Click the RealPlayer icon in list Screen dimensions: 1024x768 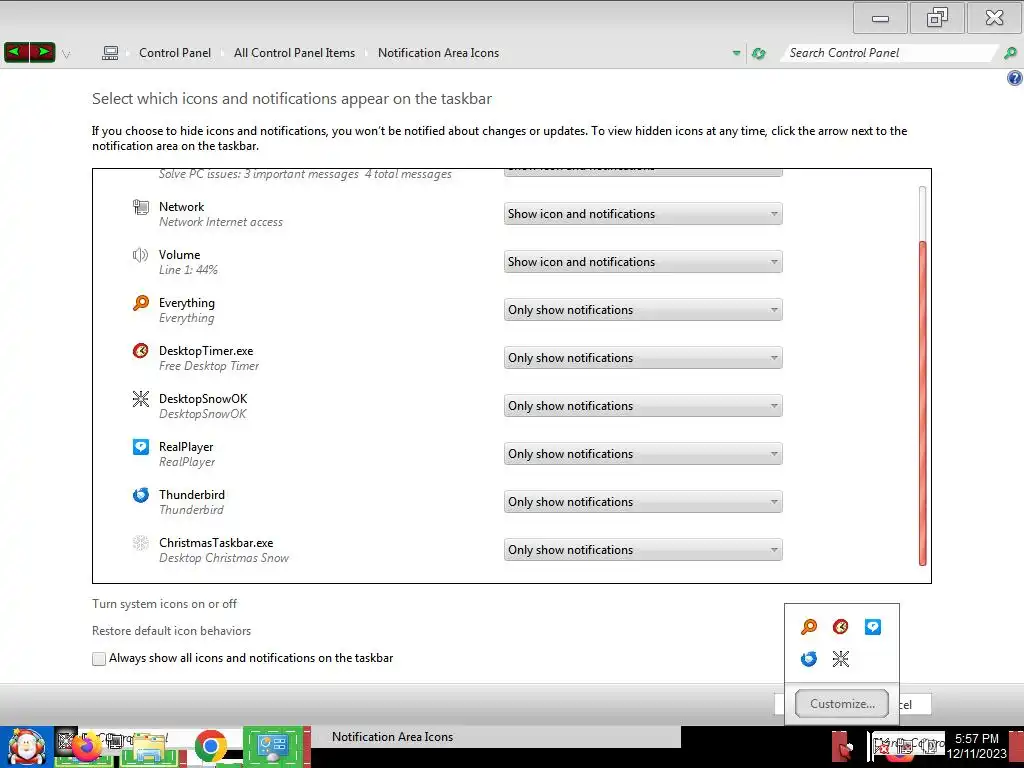(x=140, y=447)
